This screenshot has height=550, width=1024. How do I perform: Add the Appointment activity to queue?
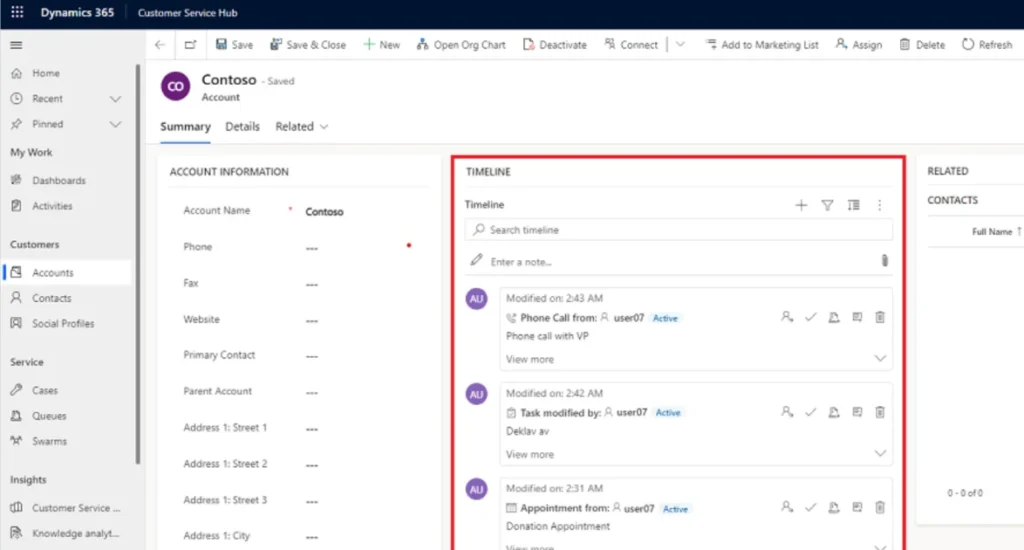pyautogui.click(x=834, y=507)
